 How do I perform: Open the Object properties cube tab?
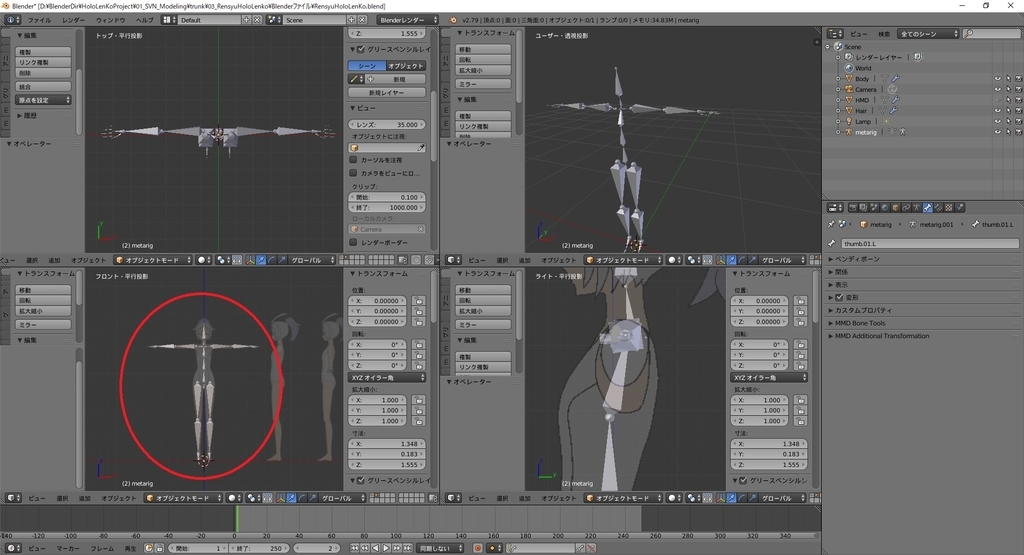pyautogui.click(x=895, y=208)
